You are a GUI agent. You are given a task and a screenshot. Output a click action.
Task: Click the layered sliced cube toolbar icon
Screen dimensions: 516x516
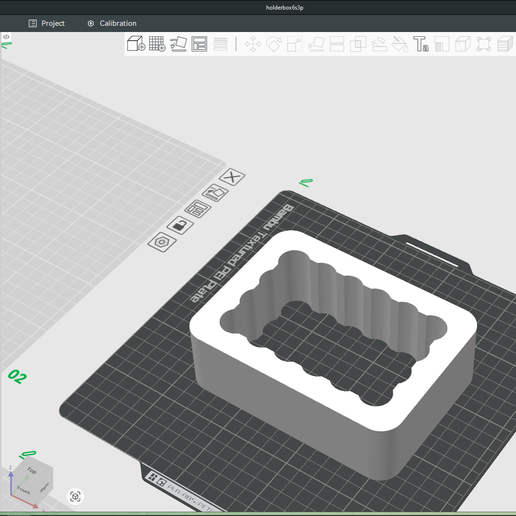(x=505, y=44)
